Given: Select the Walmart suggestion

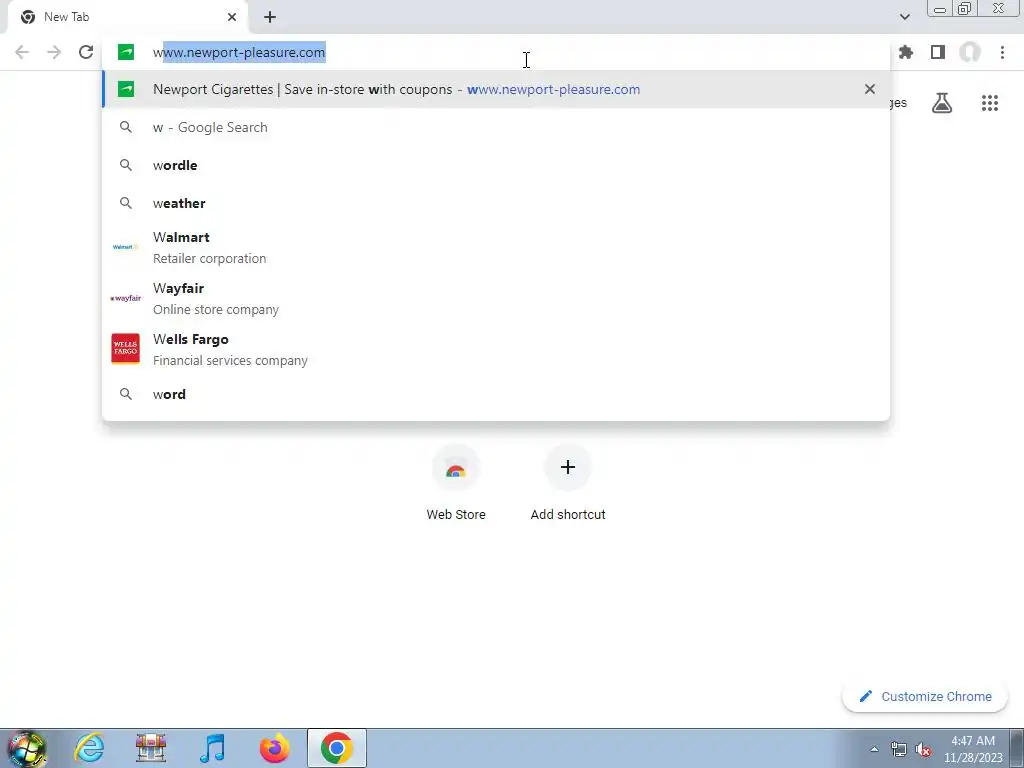Looking at the screenshot, I should coord(496,248).
